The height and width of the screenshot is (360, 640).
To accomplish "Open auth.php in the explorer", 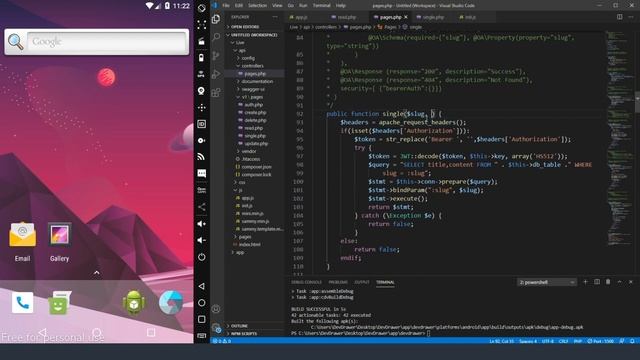I will click(253, 105).
